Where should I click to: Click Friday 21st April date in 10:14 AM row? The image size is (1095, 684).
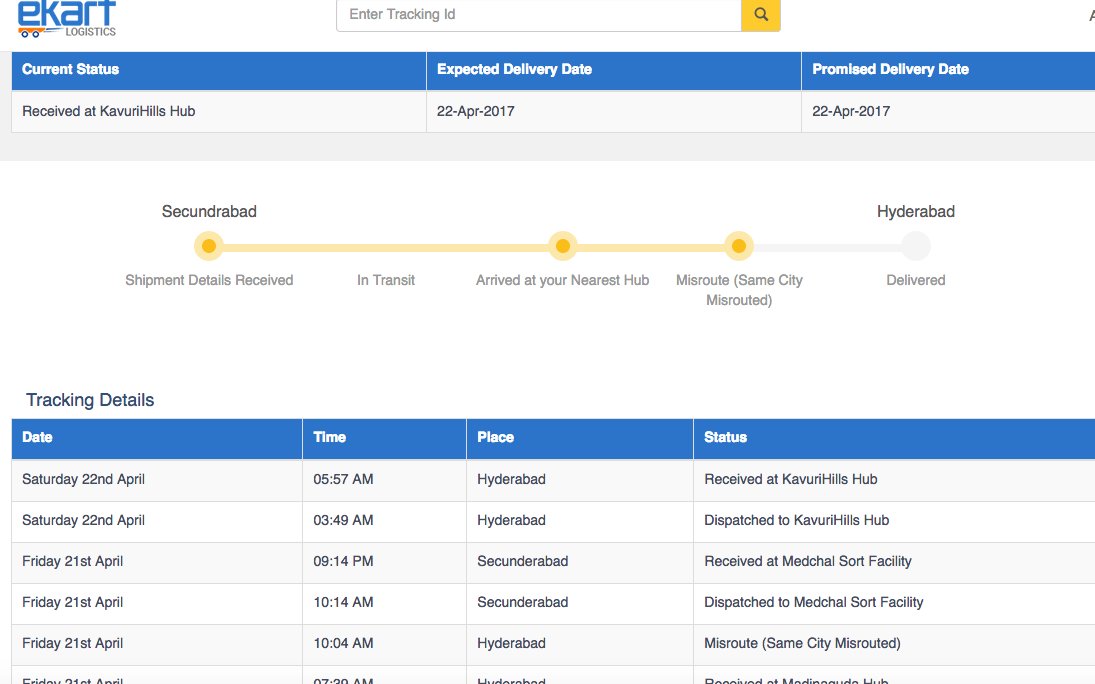72,602
